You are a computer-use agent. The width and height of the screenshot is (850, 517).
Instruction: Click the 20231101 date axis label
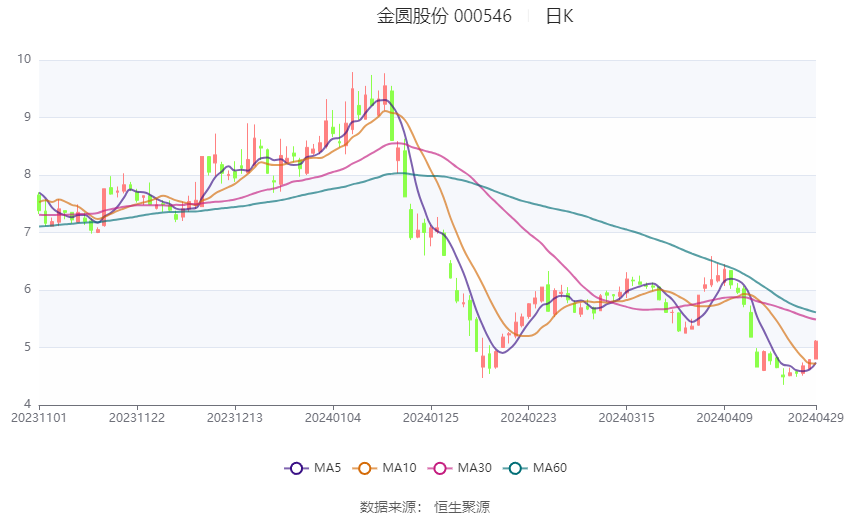click(39, 418)
